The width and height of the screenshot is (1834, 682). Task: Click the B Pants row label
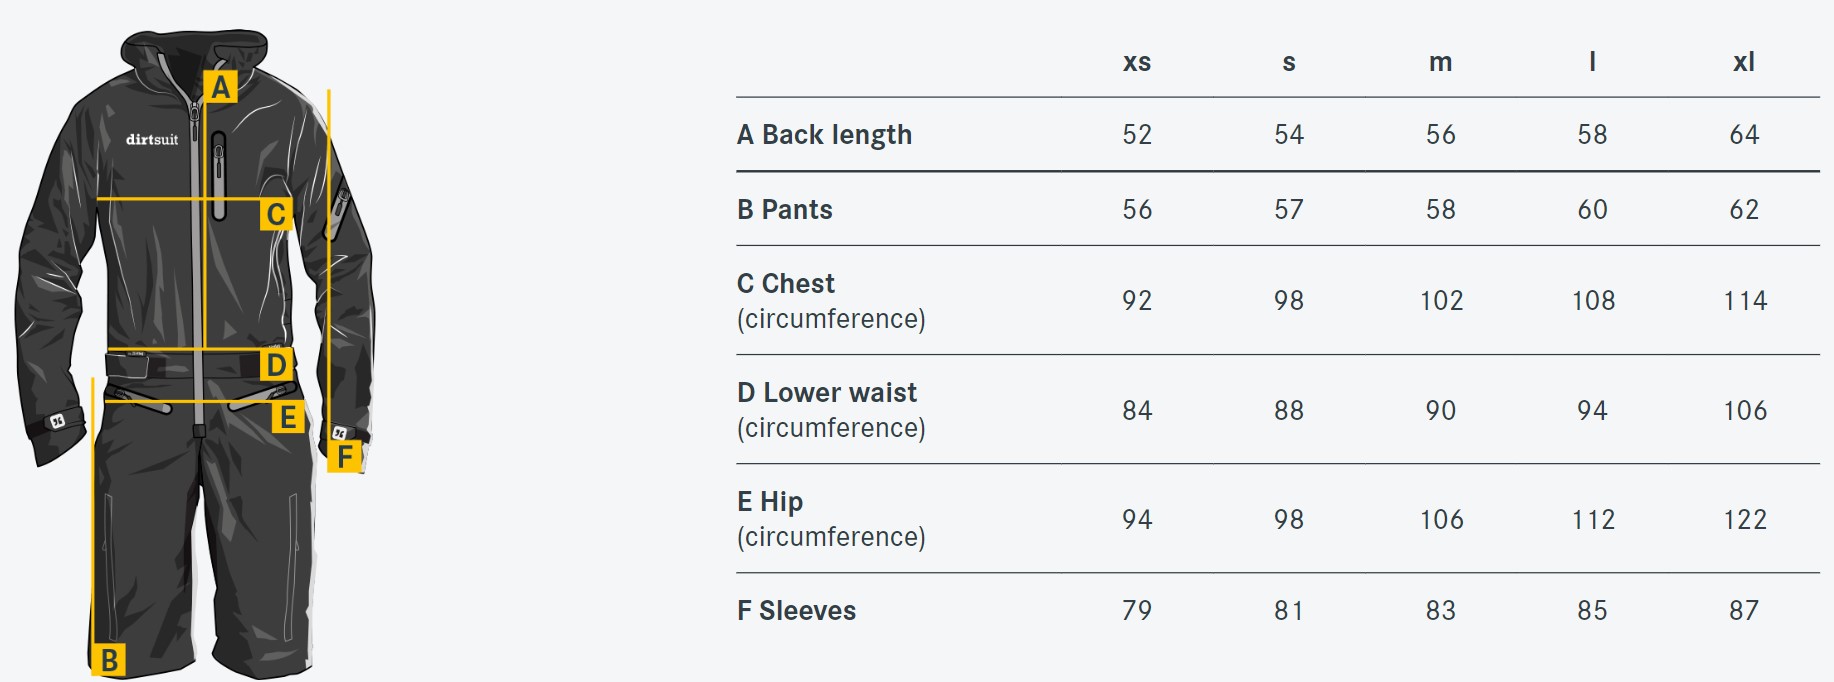(785, 210)
